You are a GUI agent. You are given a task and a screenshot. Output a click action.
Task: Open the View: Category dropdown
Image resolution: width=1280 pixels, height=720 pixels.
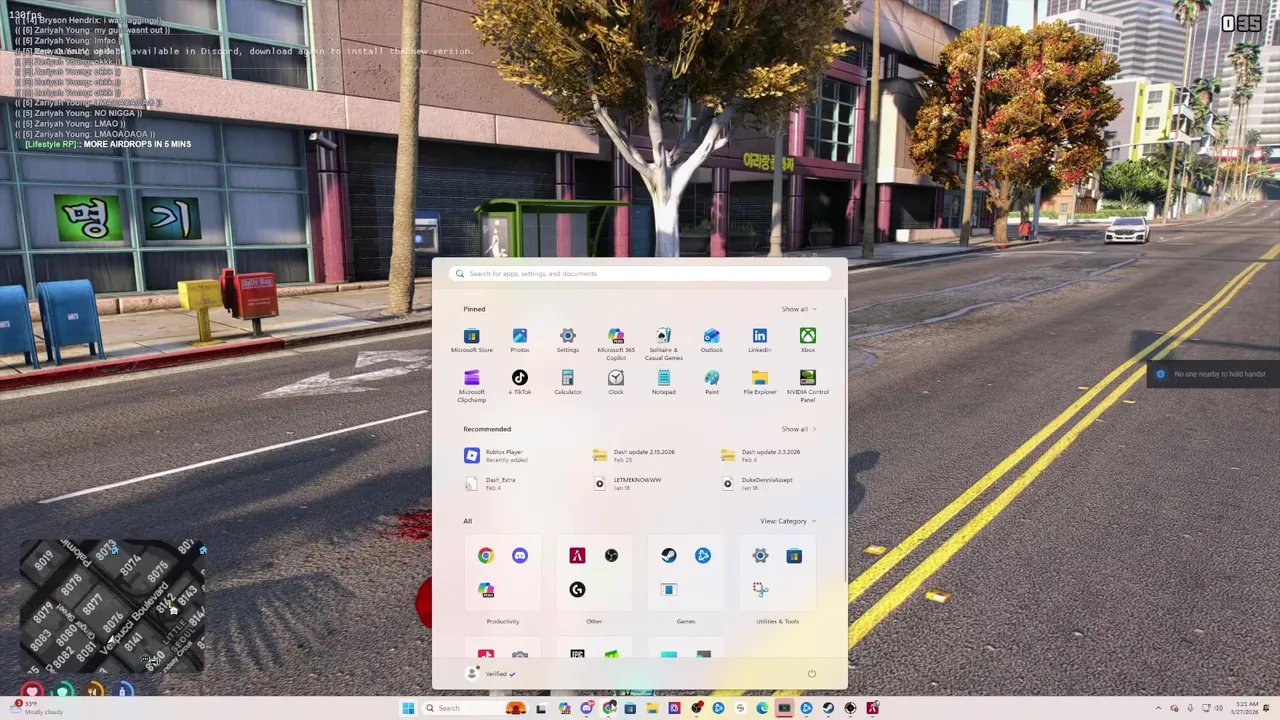(787, 521)
